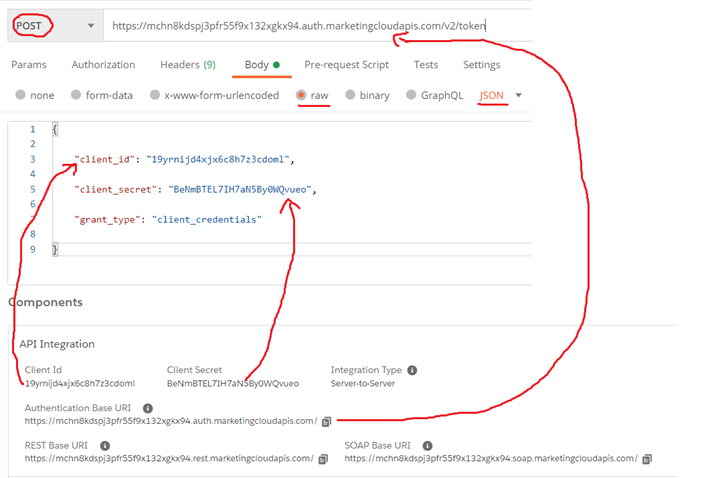Open the POST method dropdown
Screen dimensions: 708x478
pyautogui.click(x=55, y=26)
